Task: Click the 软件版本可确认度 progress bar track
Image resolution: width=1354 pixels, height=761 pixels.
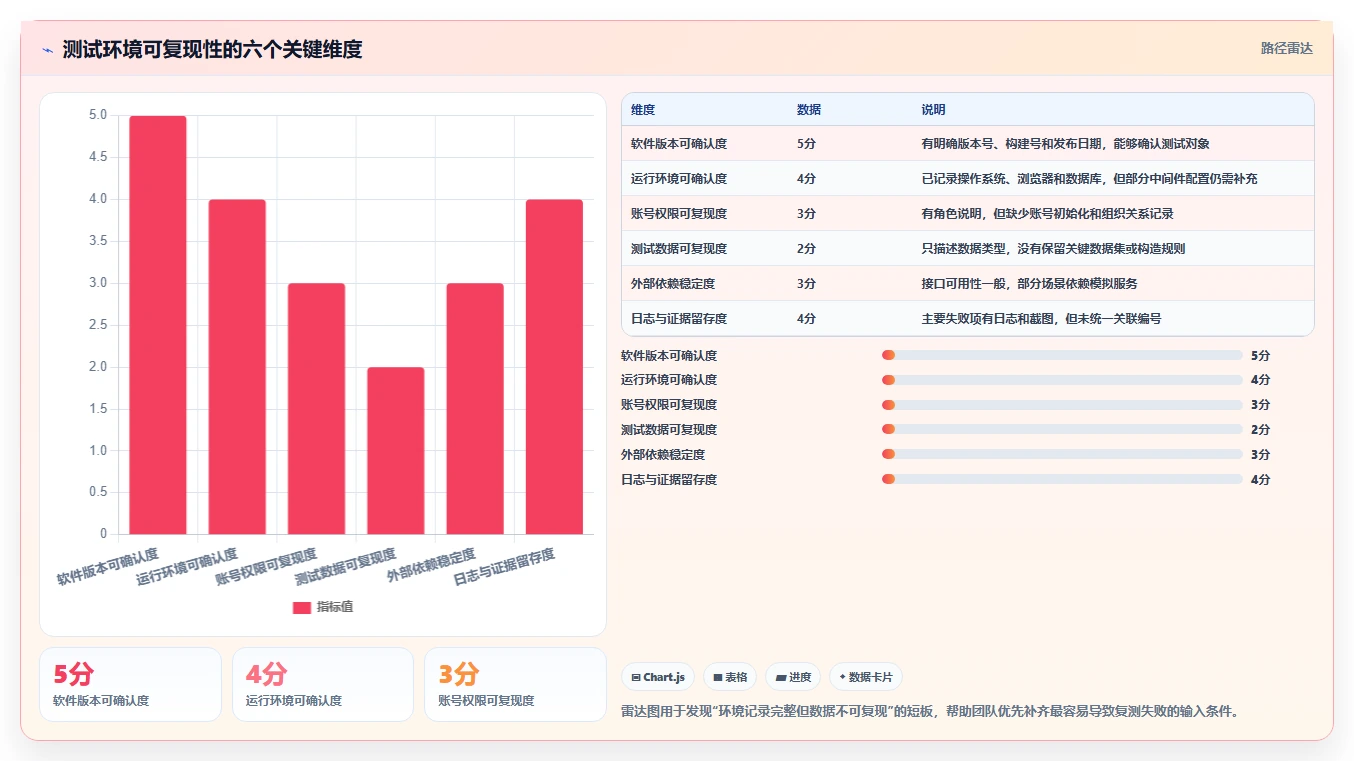Action: (1062, 355)
